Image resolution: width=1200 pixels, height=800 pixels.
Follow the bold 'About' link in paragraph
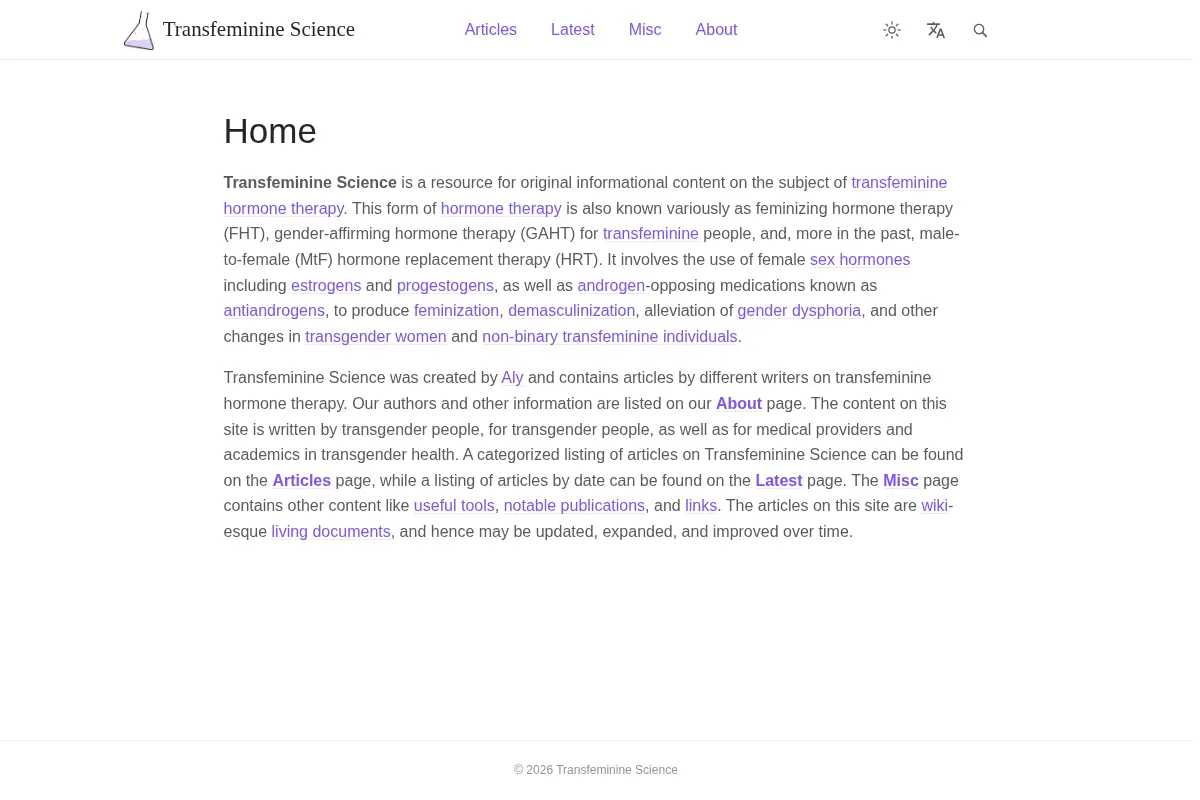(739, 404)
